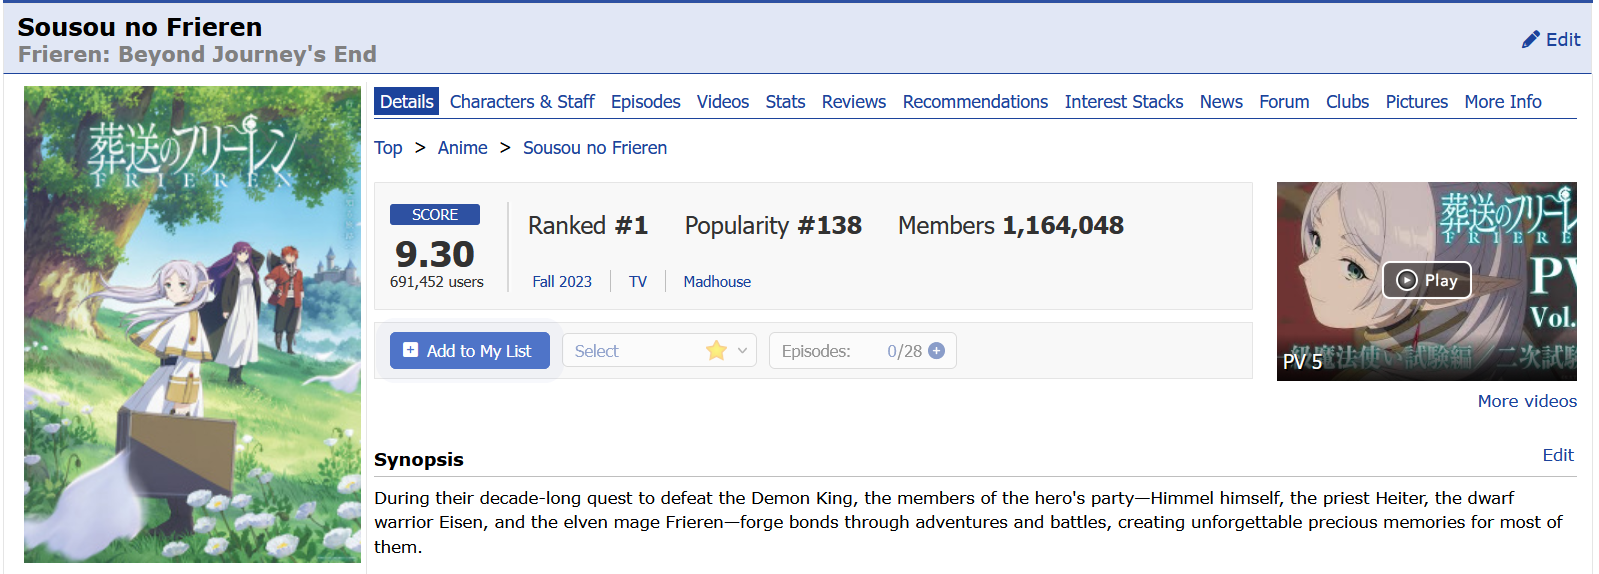Click the Members 1,164,048 text
The image size is (1599, 574).
click(x=1011, y=226)
